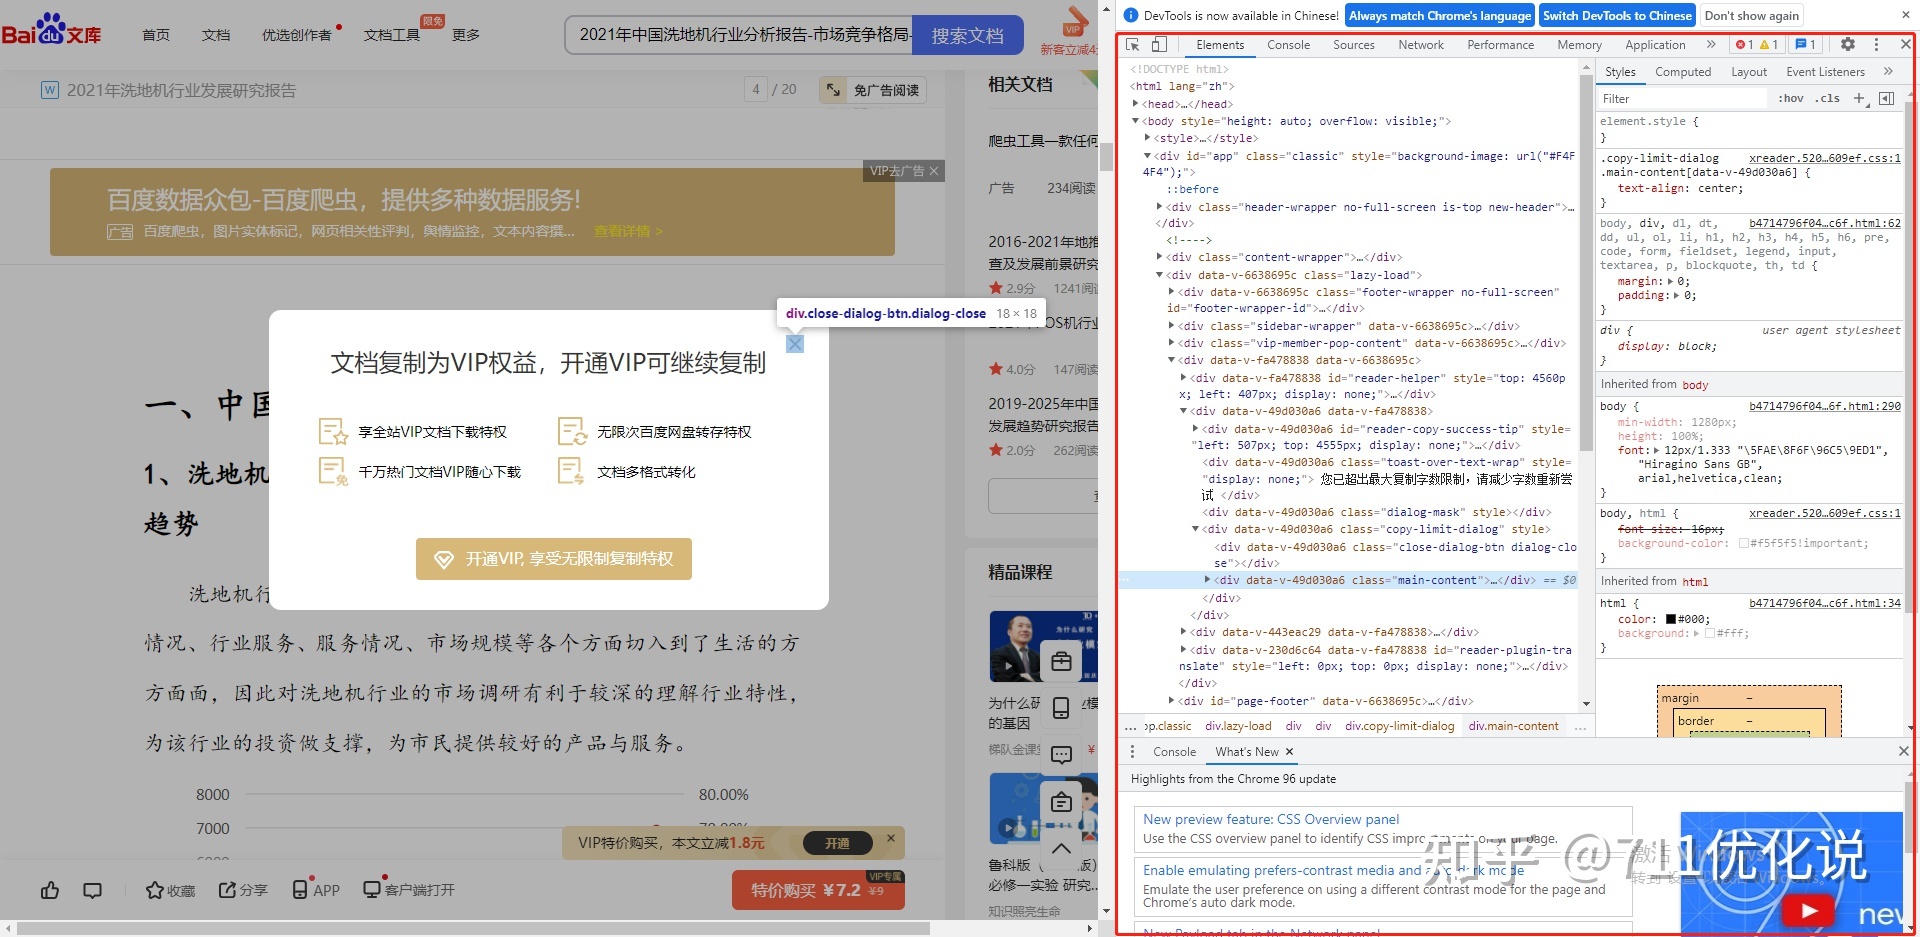1920x937 pixels.
Task: Click the APP phone icon
Action: [x=300, y=890]
